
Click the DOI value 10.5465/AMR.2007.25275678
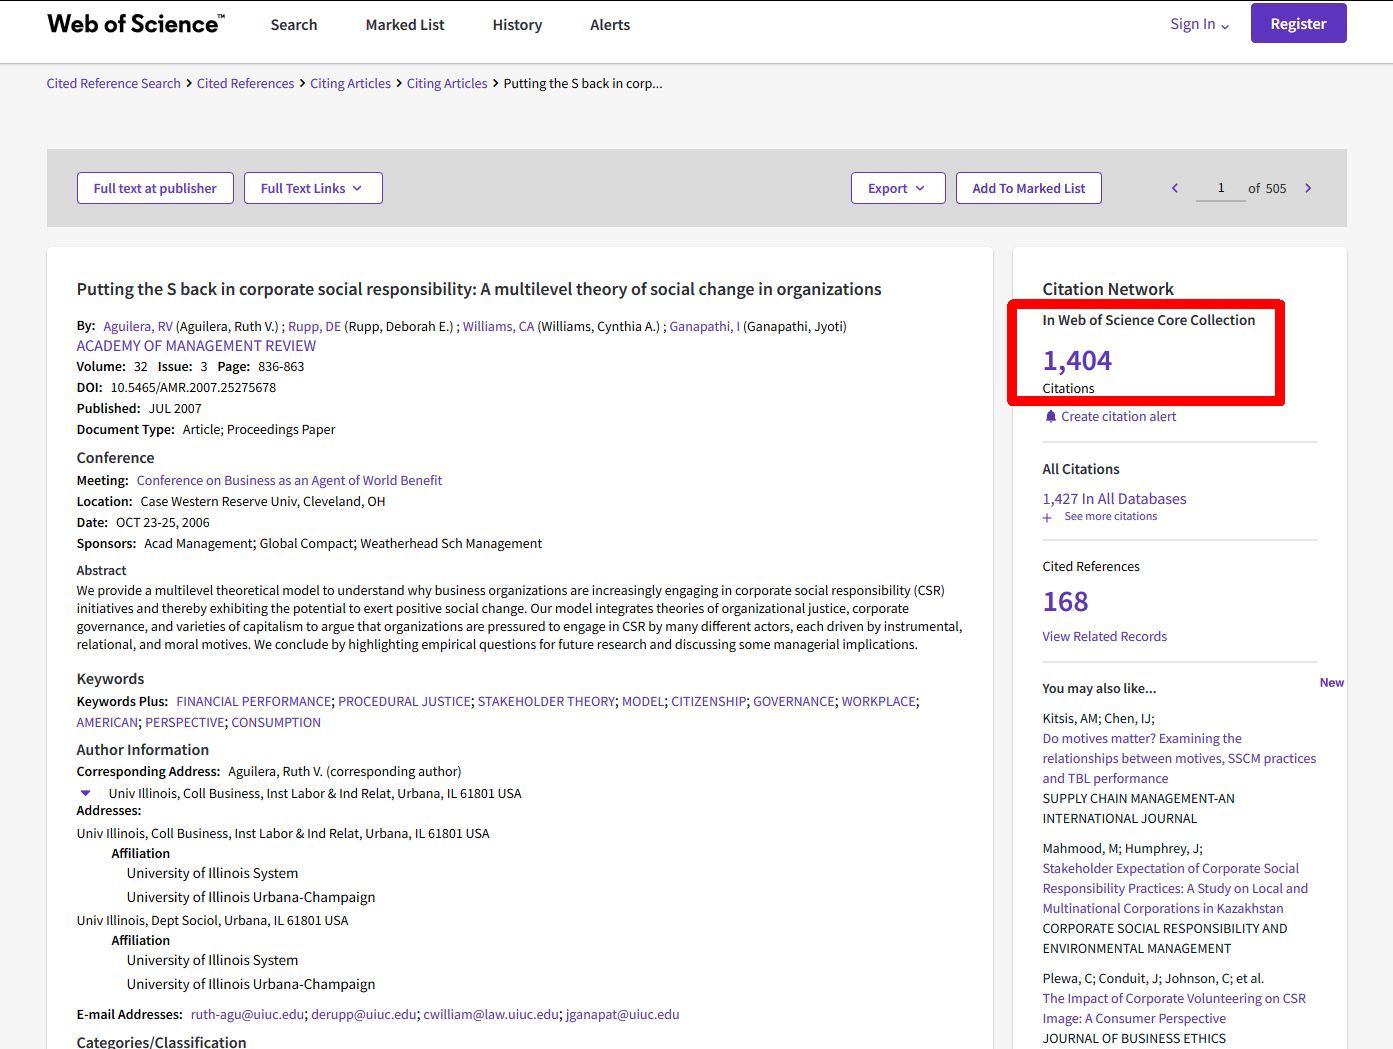click(x=193, y=387)
